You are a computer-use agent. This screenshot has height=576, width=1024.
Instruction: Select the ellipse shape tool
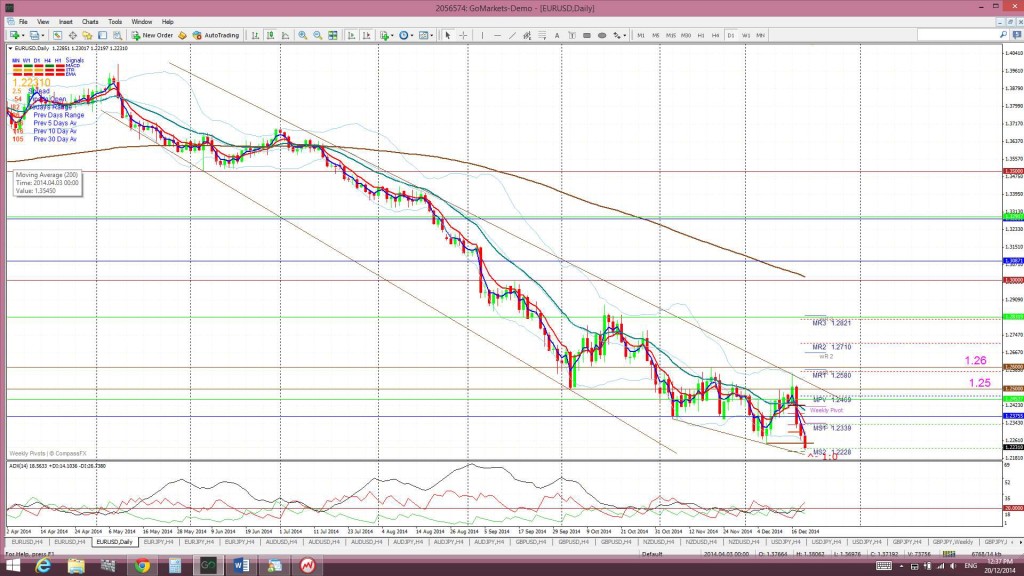pyautogui.click(x=602, y=35)
